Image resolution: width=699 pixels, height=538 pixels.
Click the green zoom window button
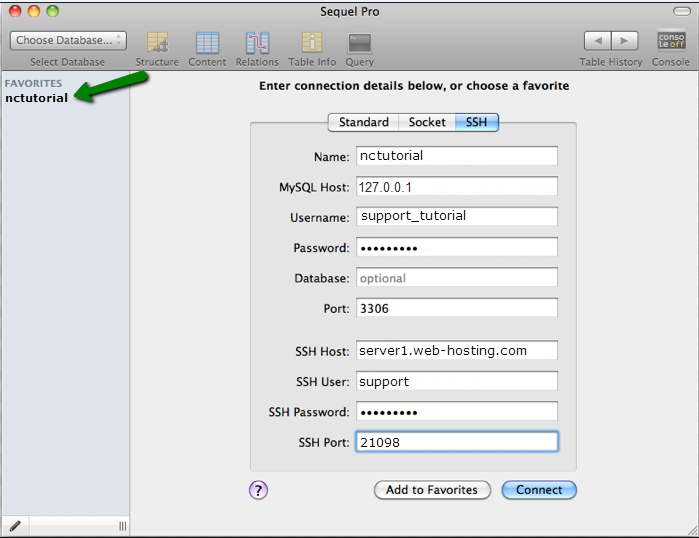click(53, 11)
